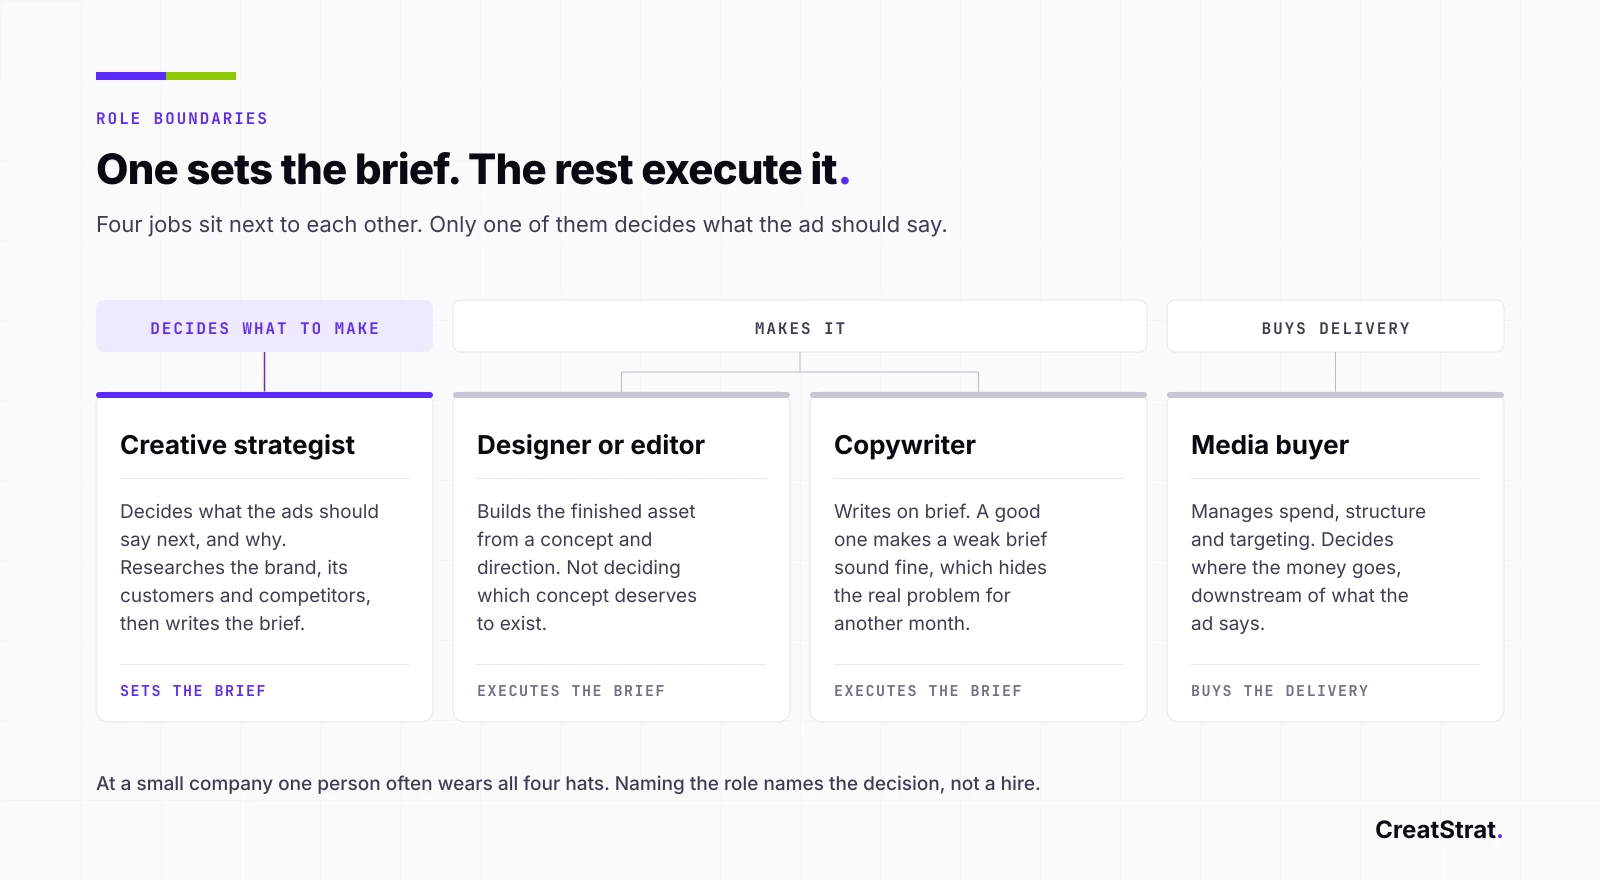The height and width of the screenshot is (880, 1600).
Task: Click the CreatStrat logo
Action: point(1439,829)
